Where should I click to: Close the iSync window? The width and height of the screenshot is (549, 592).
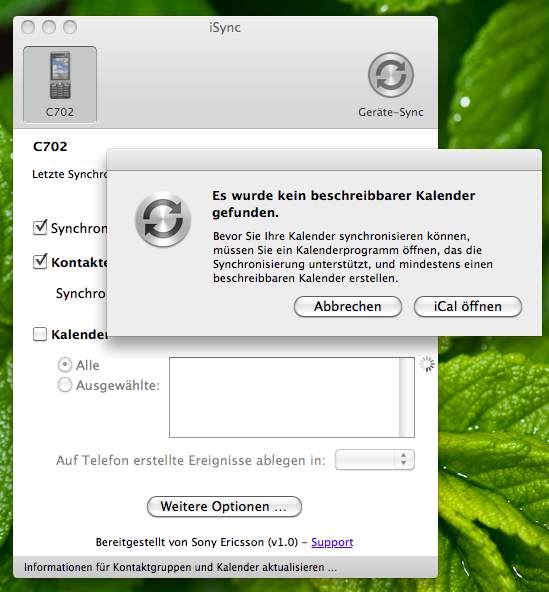coord(28,27)
